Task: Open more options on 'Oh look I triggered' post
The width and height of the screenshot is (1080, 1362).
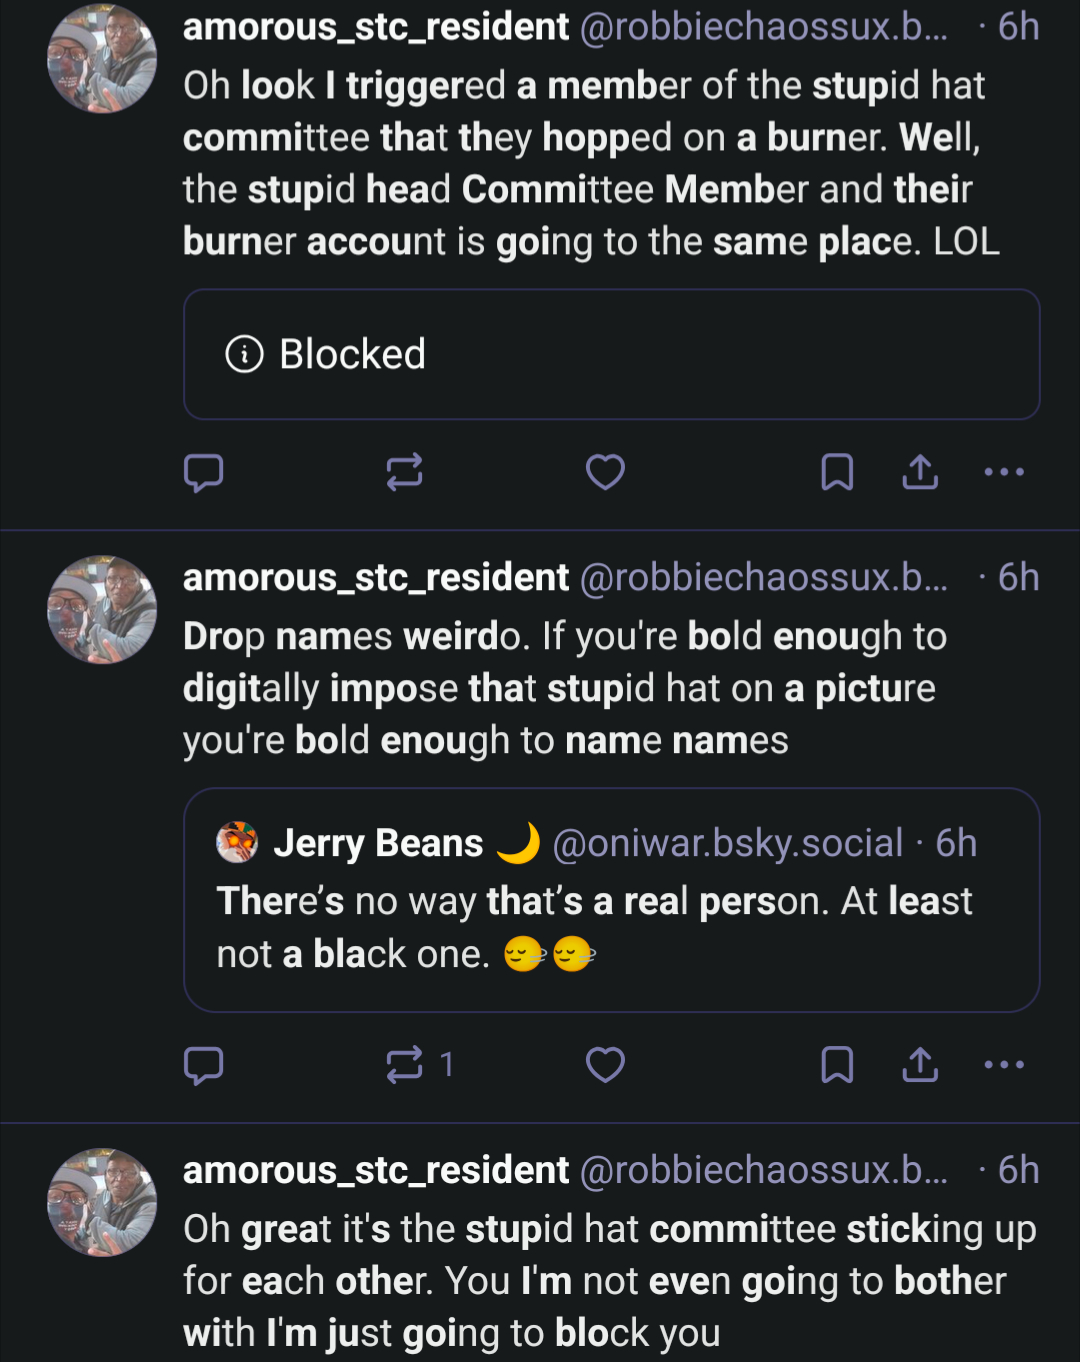Action: pos(1004,472)
